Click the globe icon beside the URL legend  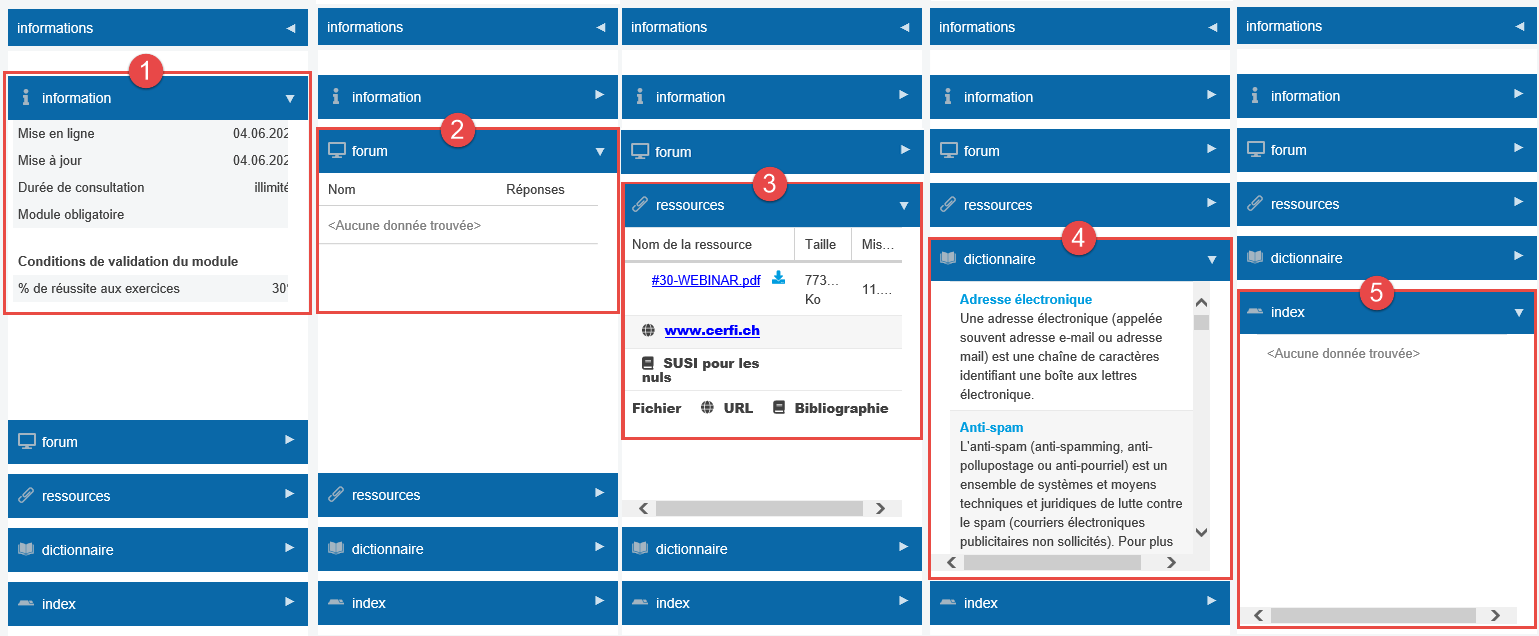tap(707, 408)
